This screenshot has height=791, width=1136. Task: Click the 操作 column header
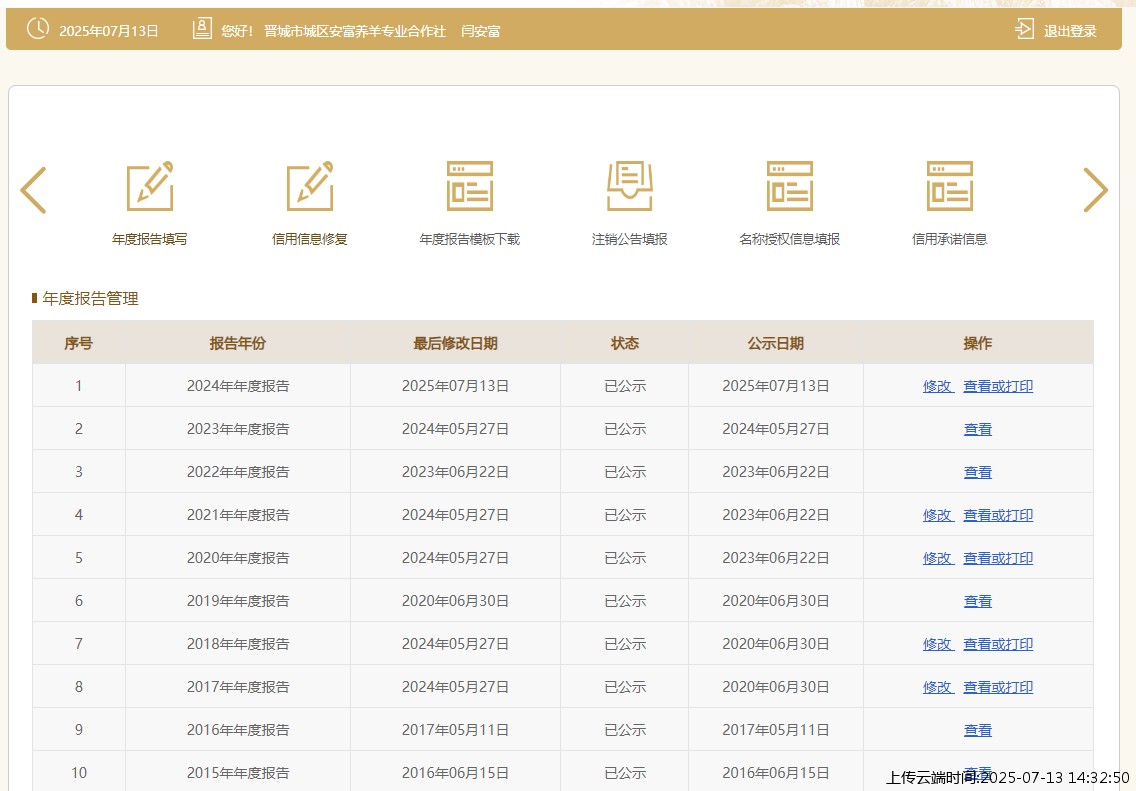[977, 343]
